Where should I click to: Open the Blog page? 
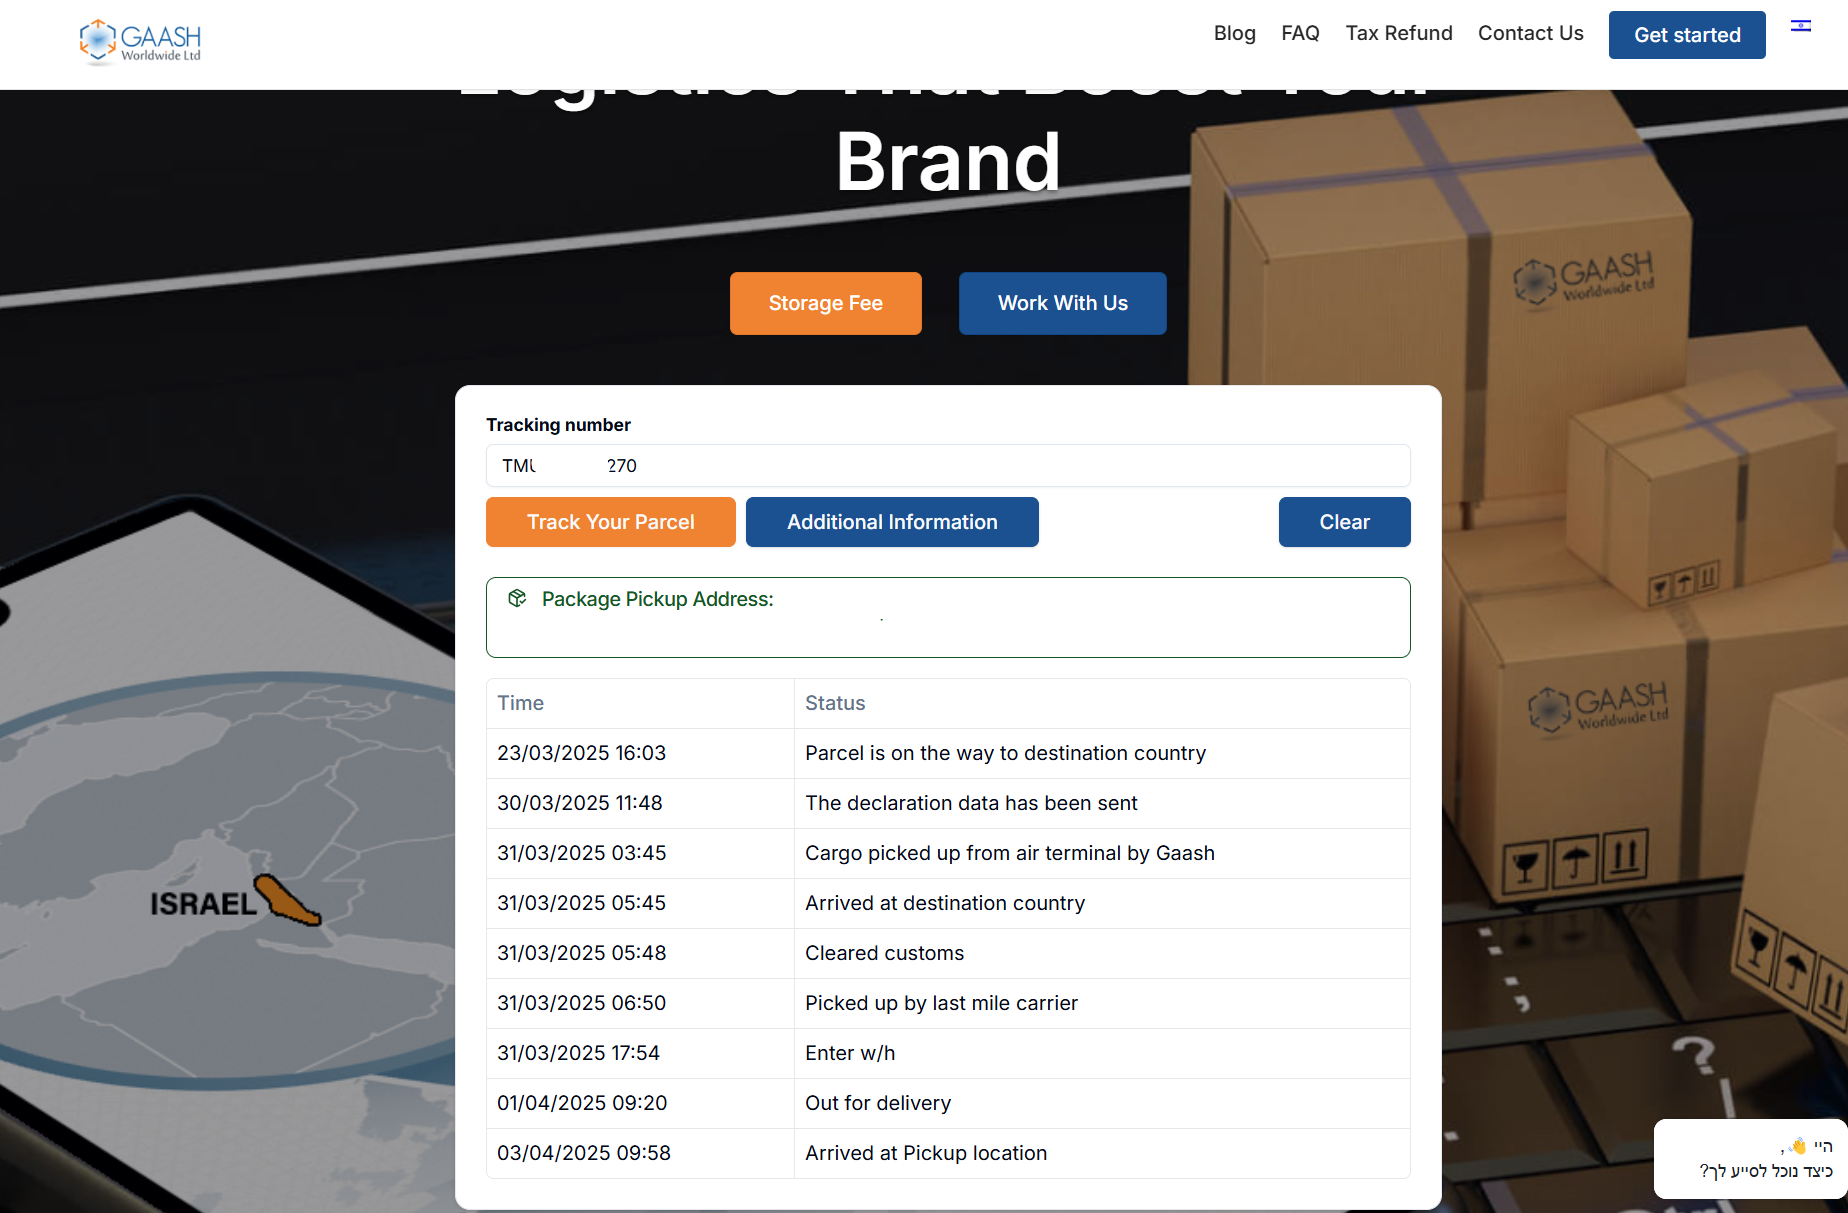[1234, 33]
